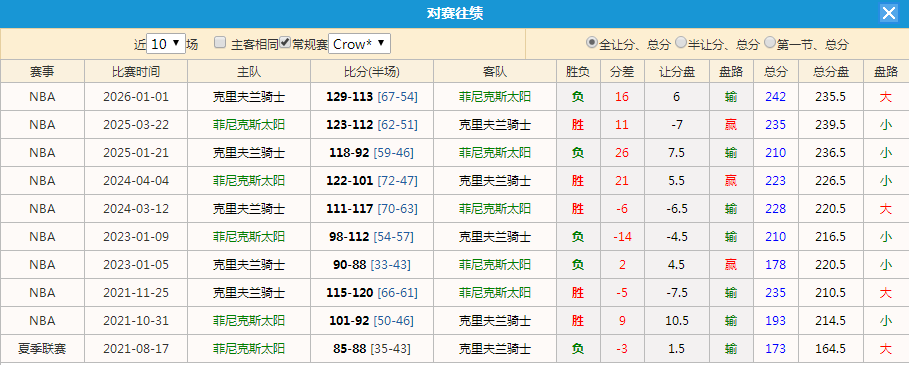This screenshot has width=909, height=365.
Task: Click handicap value 10.5 in 2021-10-31 row
Action: coord(677,320)
